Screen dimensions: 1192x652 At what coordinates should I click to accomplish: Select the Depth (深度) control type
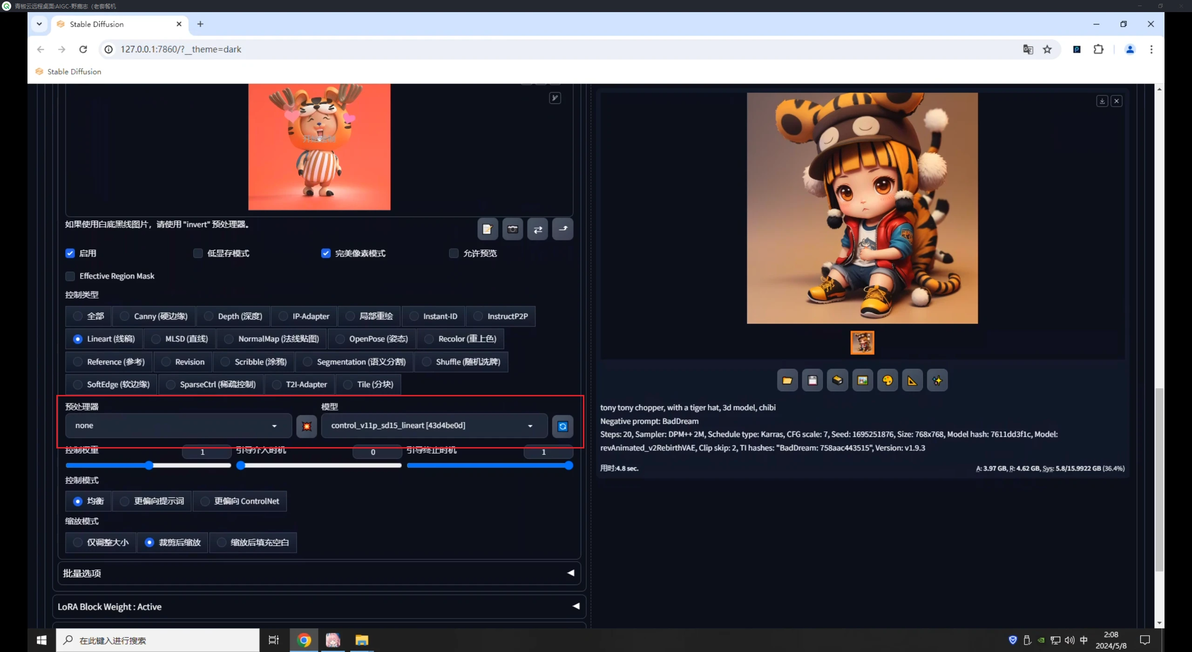point(233,316)
